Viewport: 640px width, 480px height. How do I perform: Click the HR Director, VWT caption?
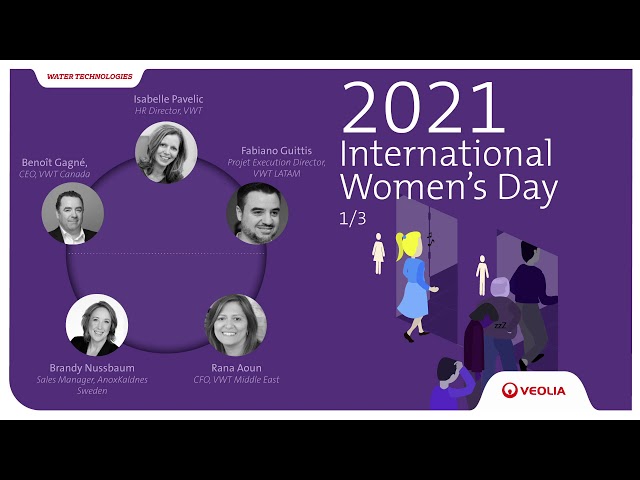click(168, 111)
